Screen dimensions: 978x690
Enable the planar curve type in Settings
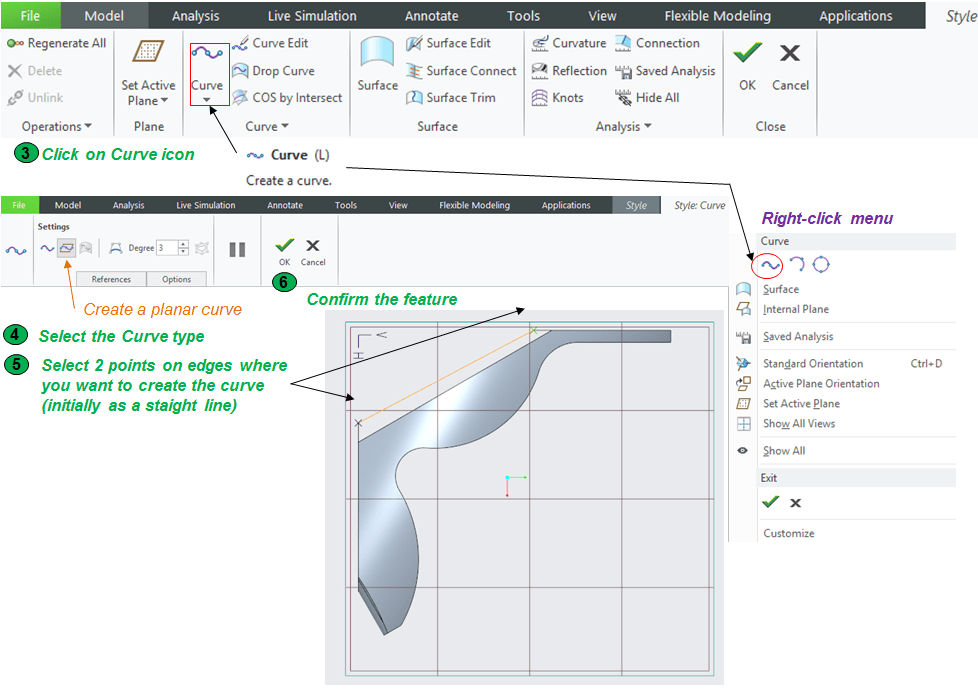pyautogui.click(x=66, y=248)
